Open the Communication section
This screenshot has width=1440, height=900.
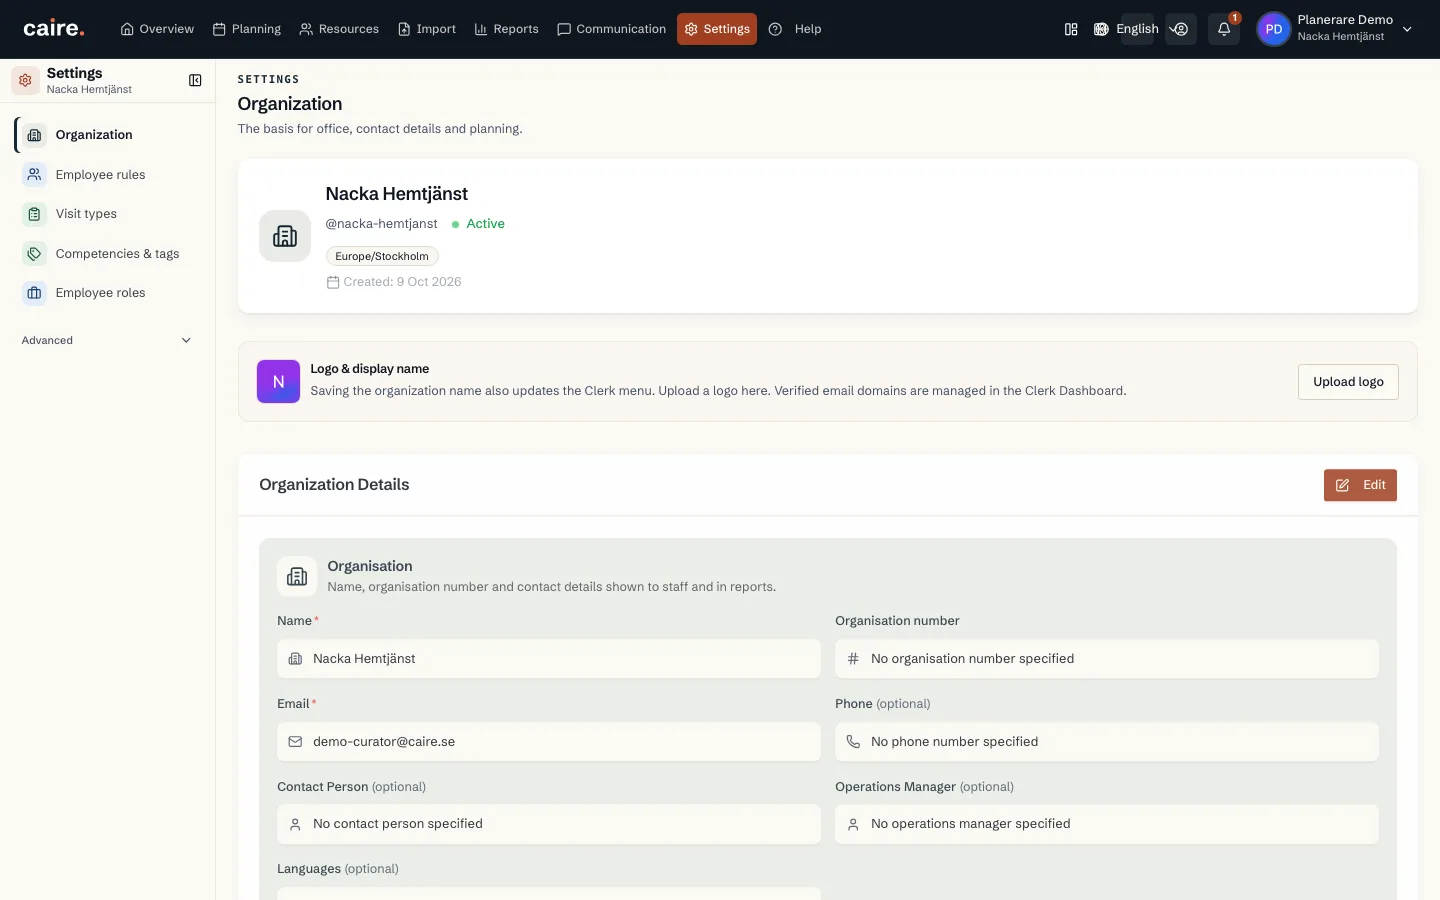(x=611, y=29)
